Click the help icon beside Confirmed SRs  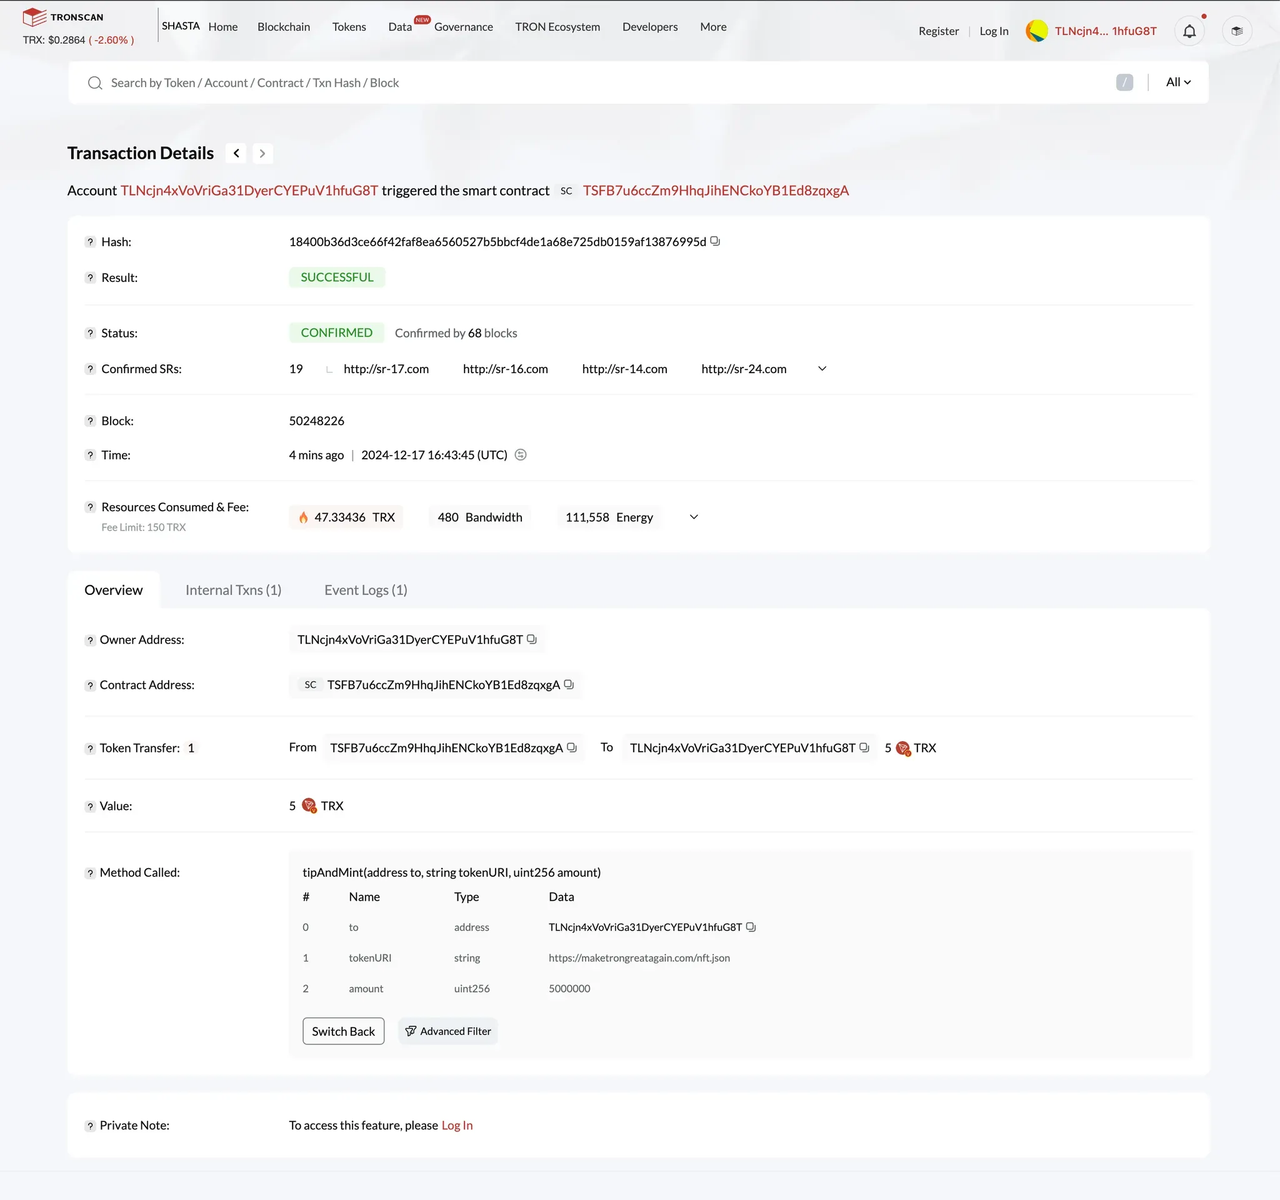pos(90,369)
